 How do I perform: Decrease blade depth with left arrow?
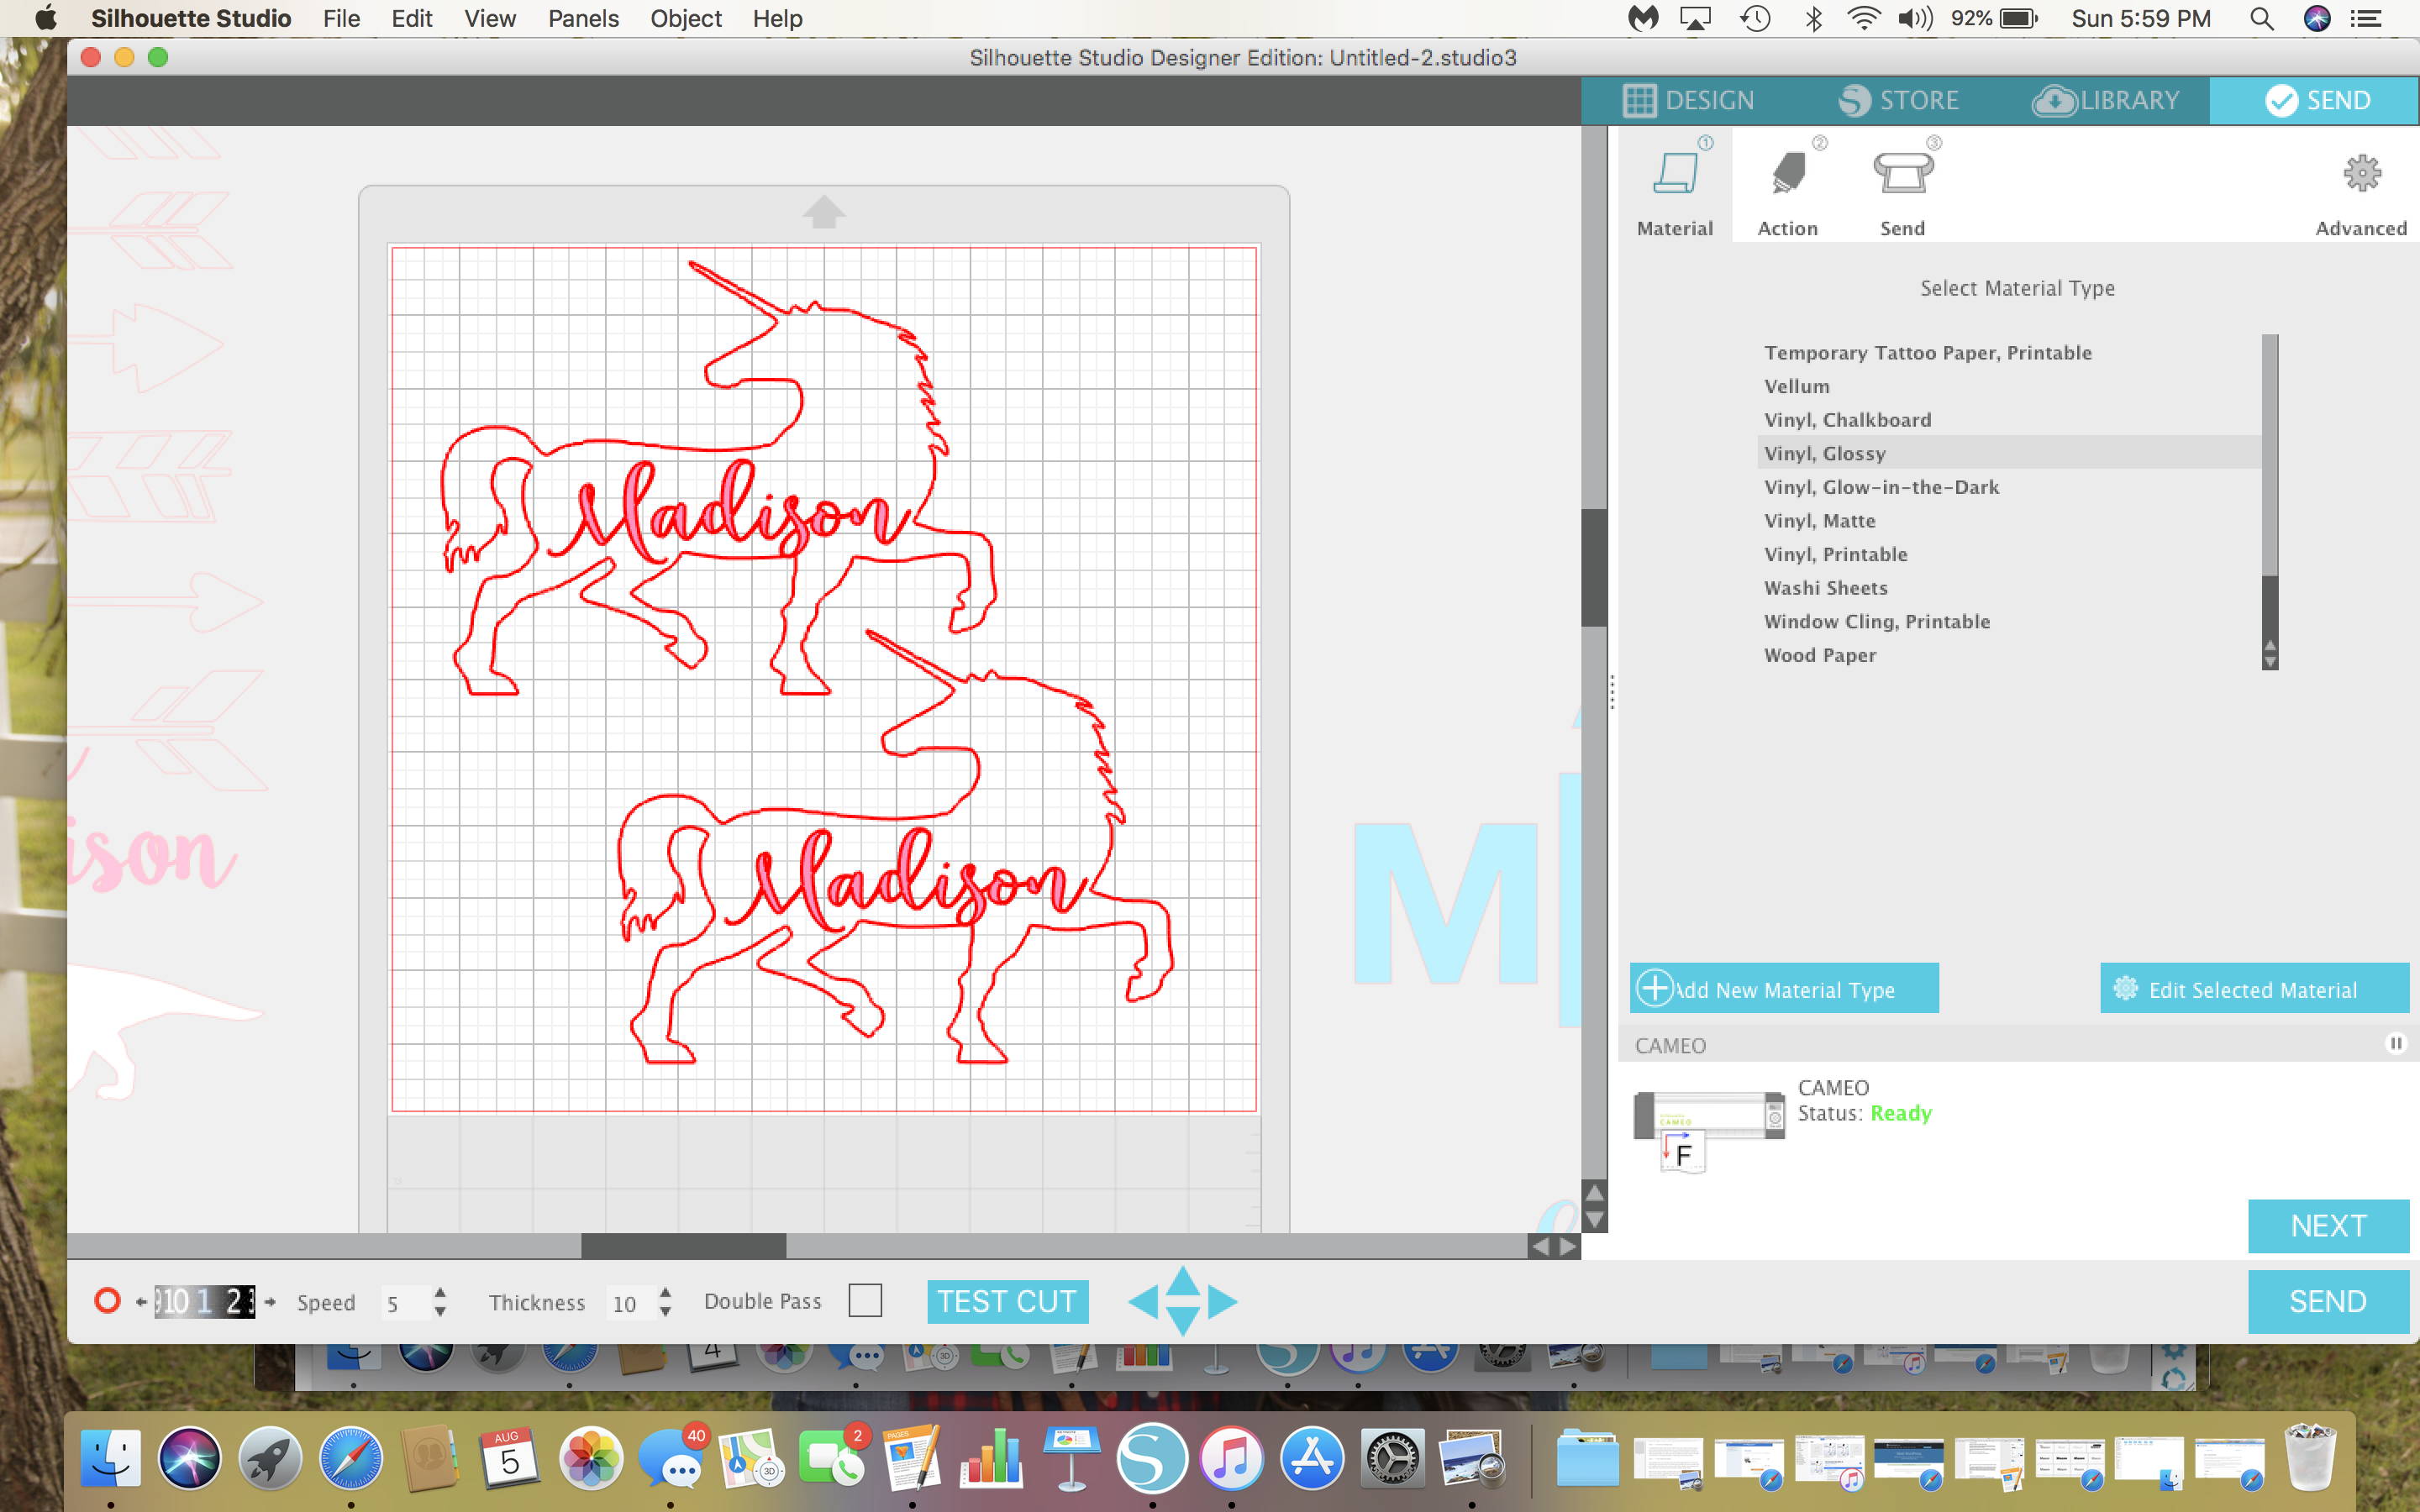(141, 1302)
